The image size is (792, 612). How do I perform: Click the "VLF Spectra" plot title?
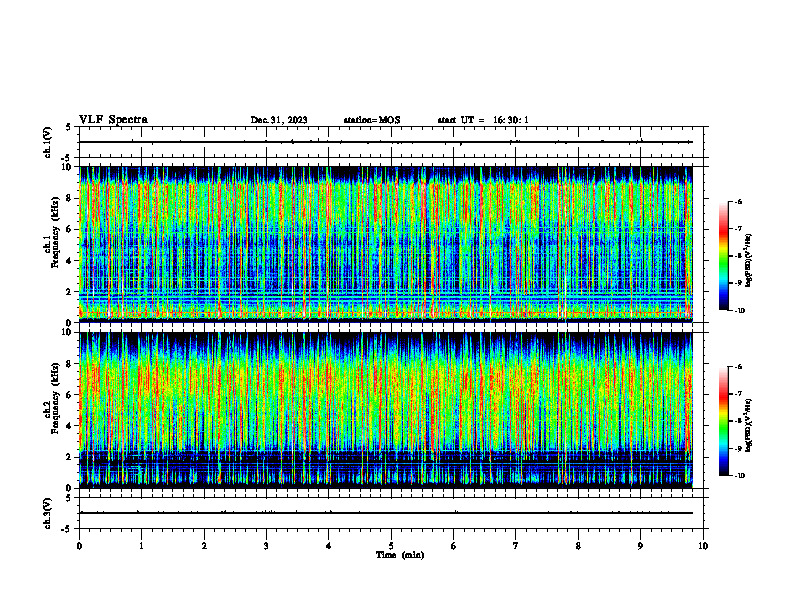coord(113,120)
